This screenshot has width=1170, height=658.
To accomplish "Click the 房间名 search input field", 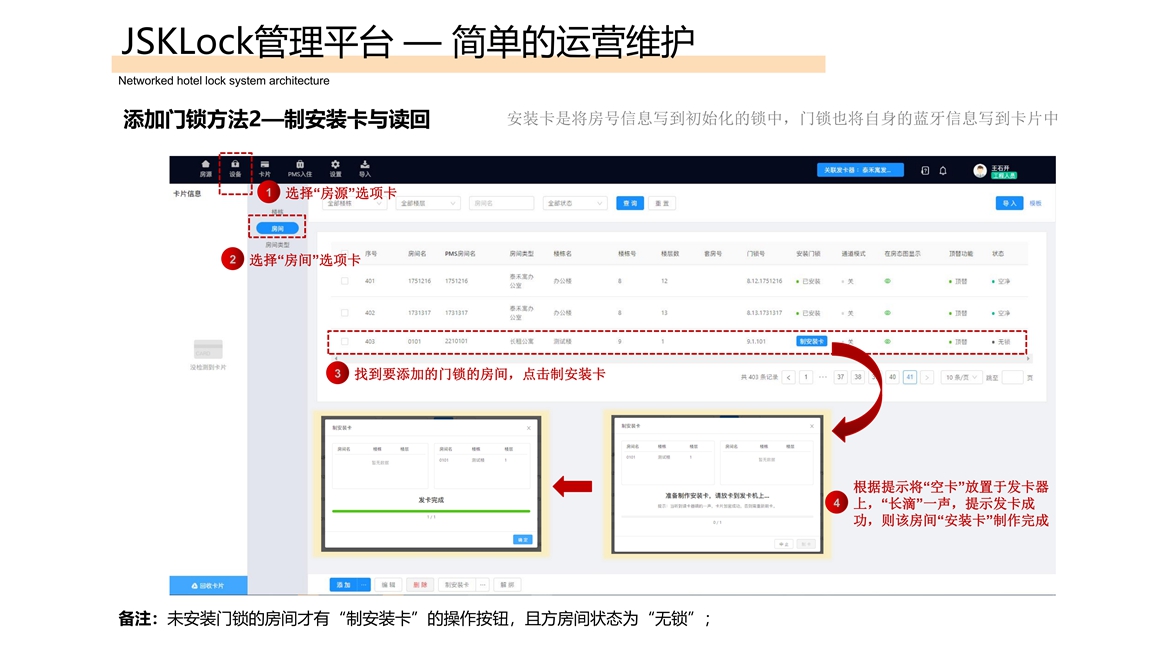I will [x=501, y=203].
